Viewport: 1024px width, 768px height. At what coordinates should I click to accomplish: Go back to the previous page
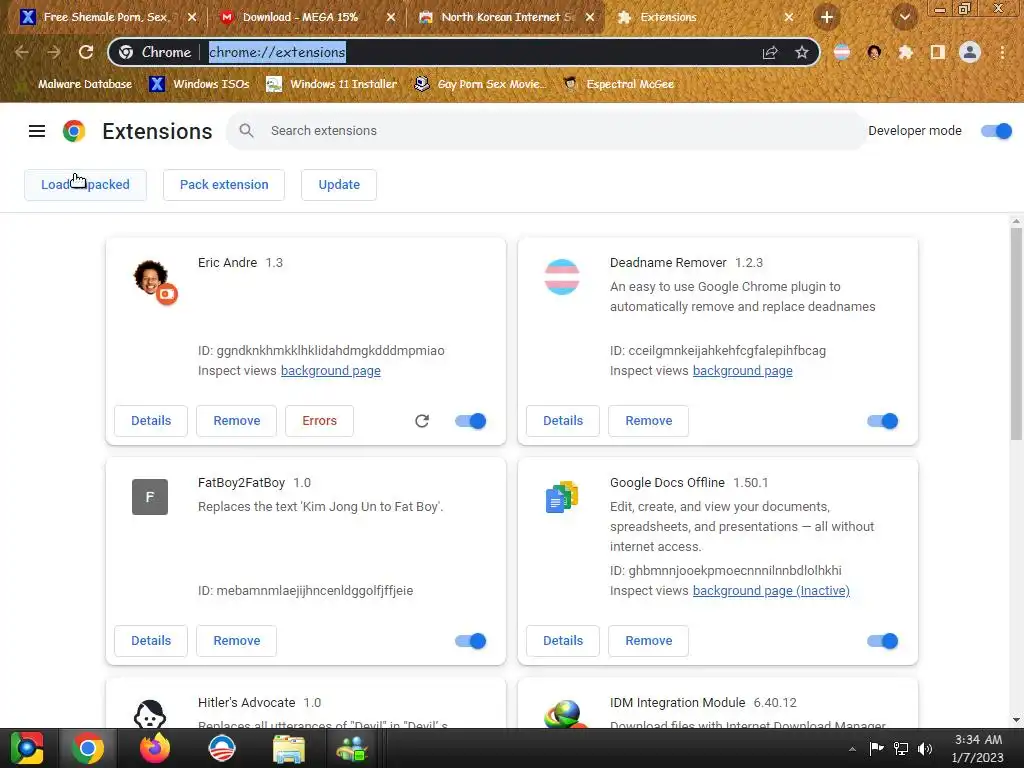click(22, 52)
